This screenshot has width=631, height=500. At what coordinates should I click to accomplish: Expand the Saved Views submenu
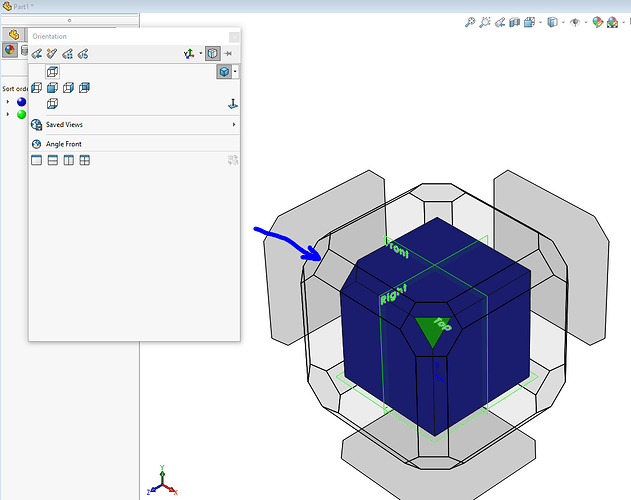pyautogui.click(x=234, y=125)
